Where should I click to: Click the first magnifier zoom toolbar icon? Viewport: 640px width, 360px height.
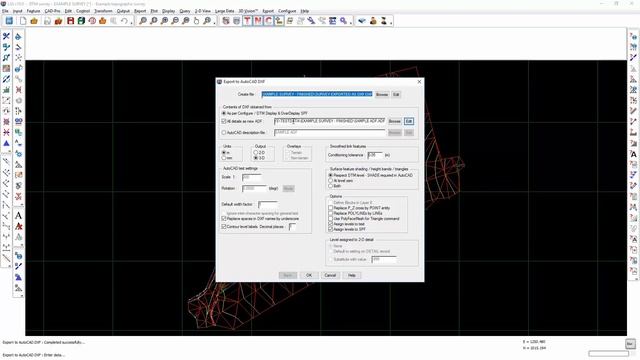(x=143, y=21)
